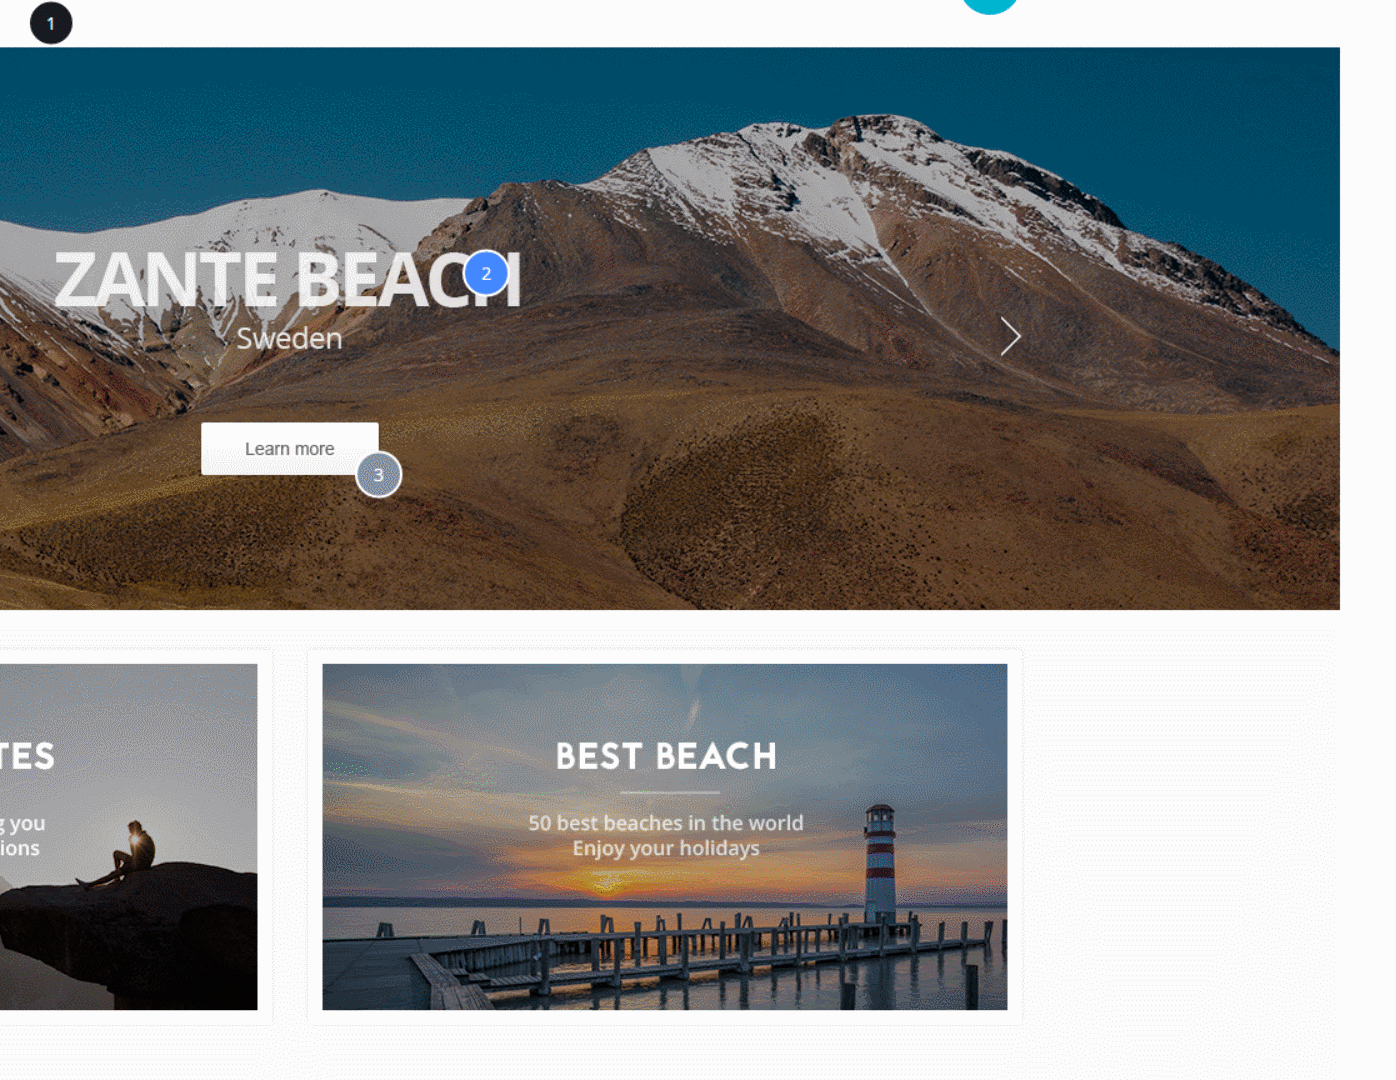Click the divider line under BEST BEACH
The width and height of the screenshot is (1396, 1080).
coord(669,792)
